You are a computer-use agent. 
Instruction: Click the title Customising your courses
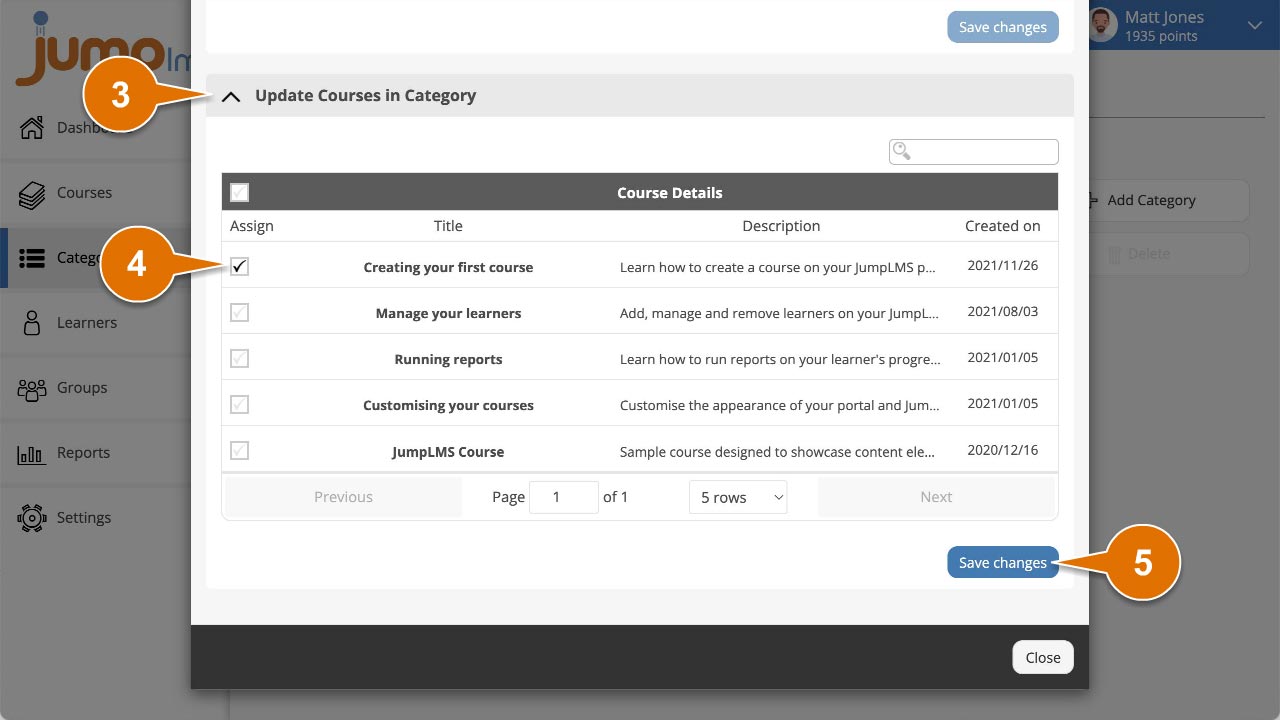click(x=448, y=405)
